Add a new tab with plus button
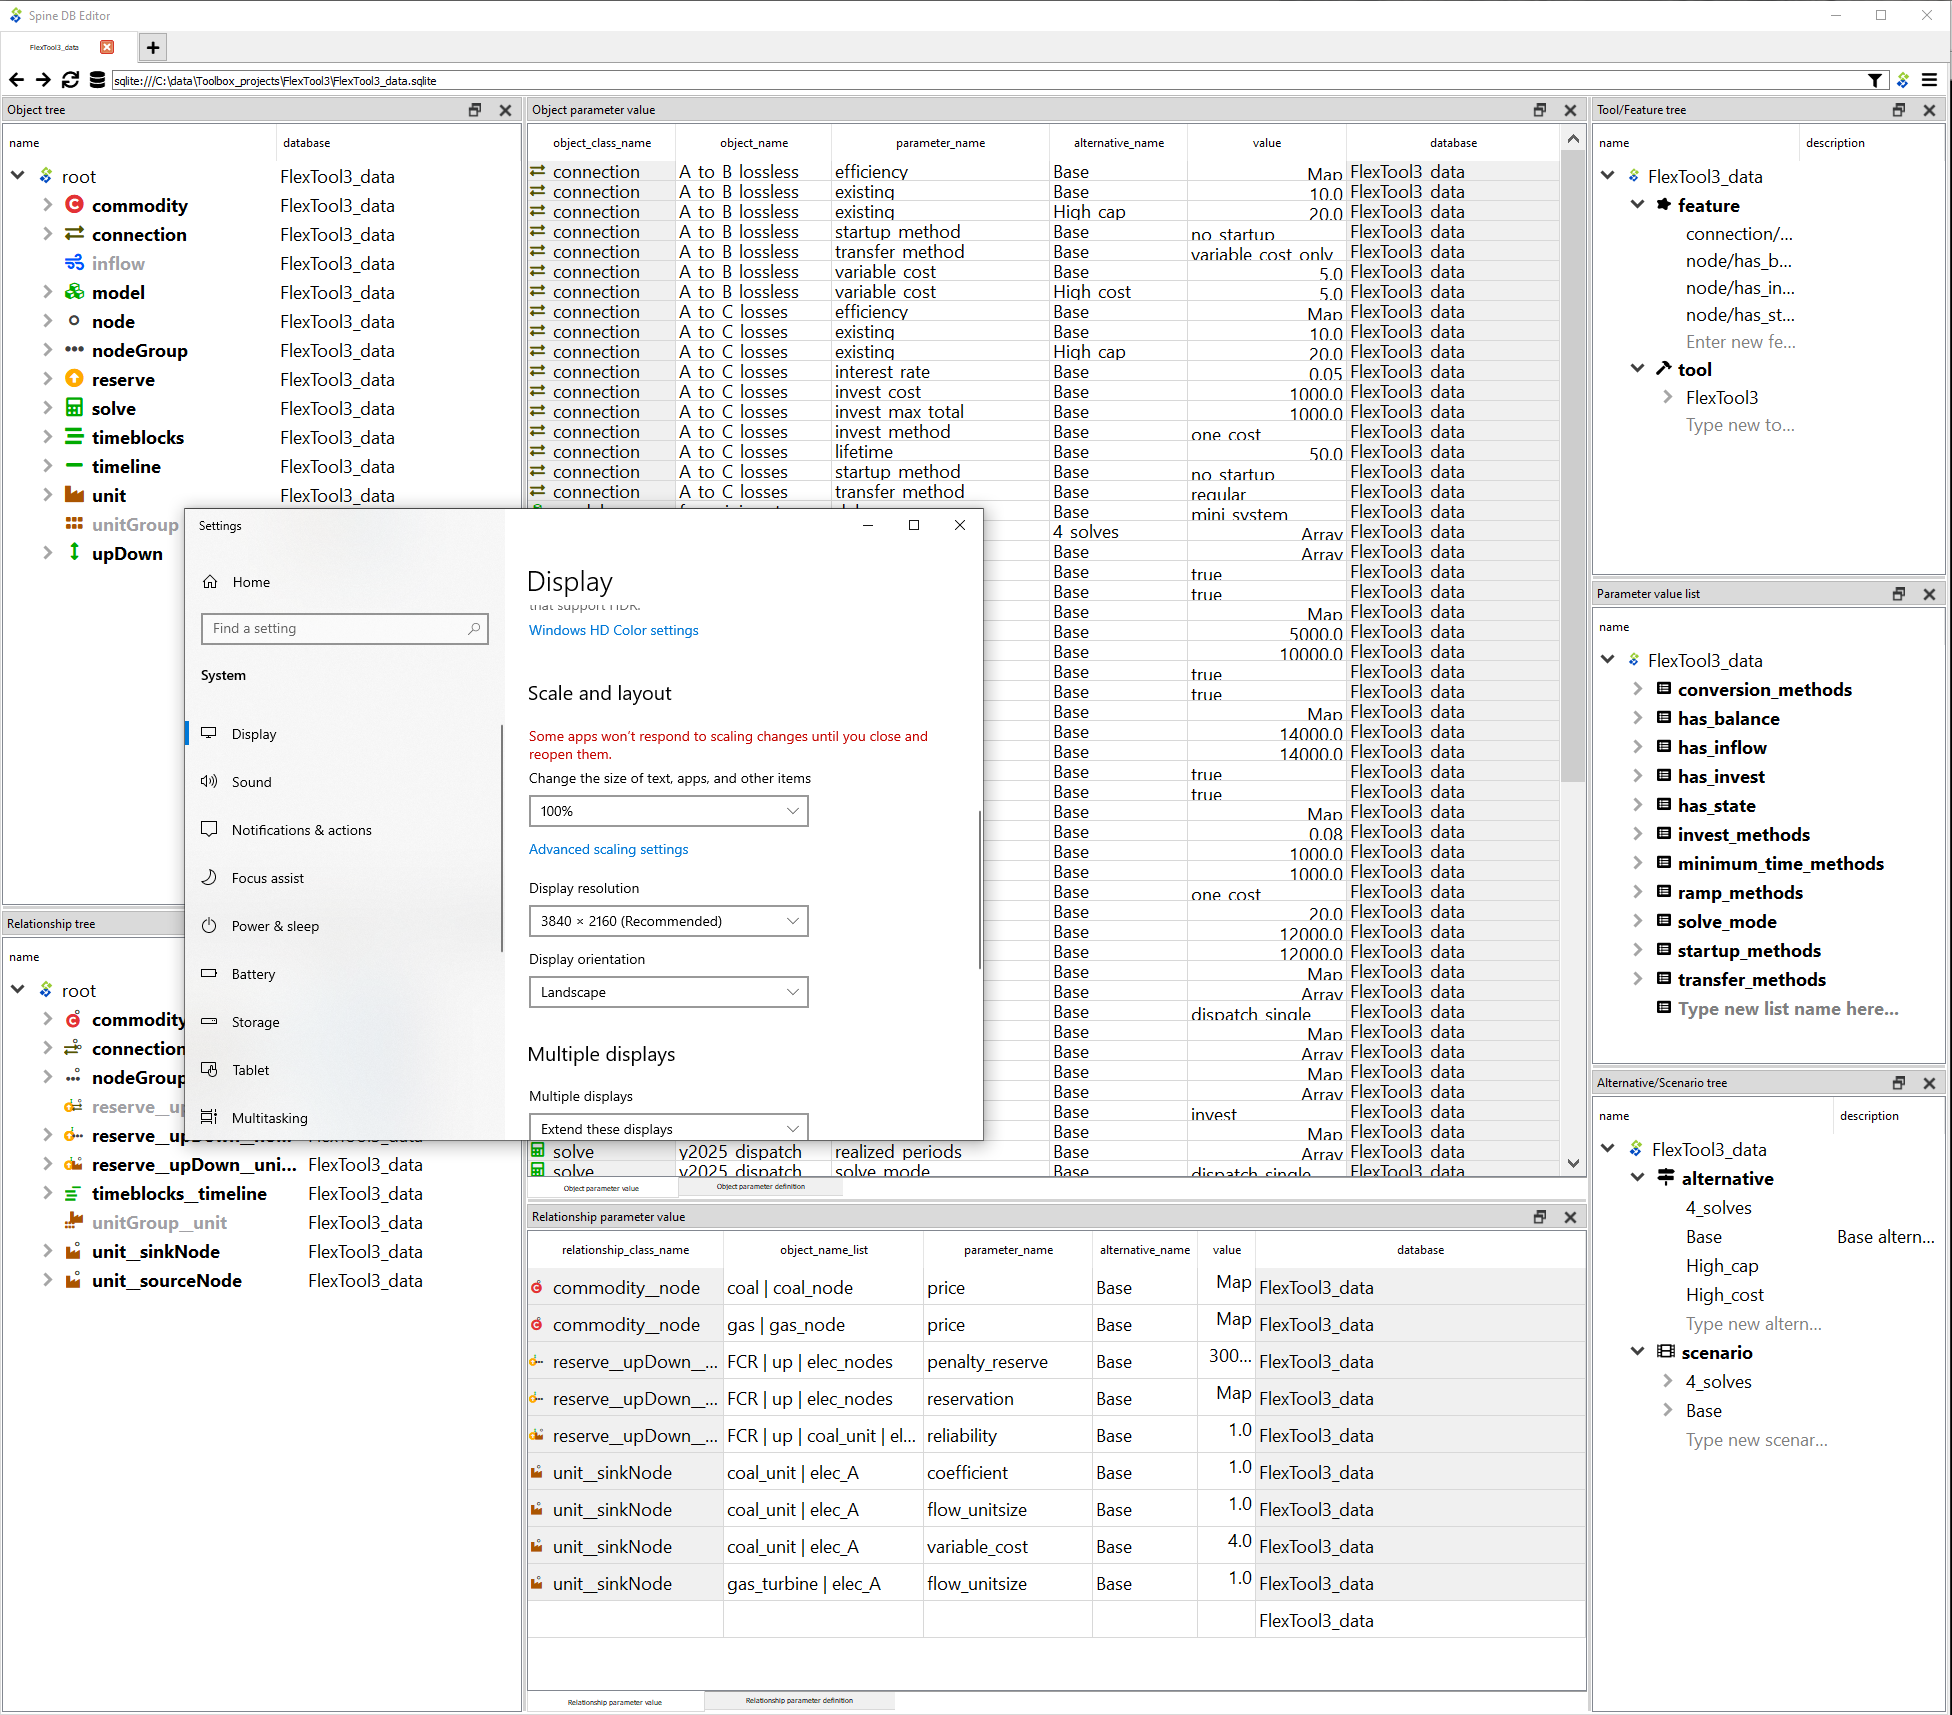This screenshot has width=1952, height=1715. coord(153,47)
